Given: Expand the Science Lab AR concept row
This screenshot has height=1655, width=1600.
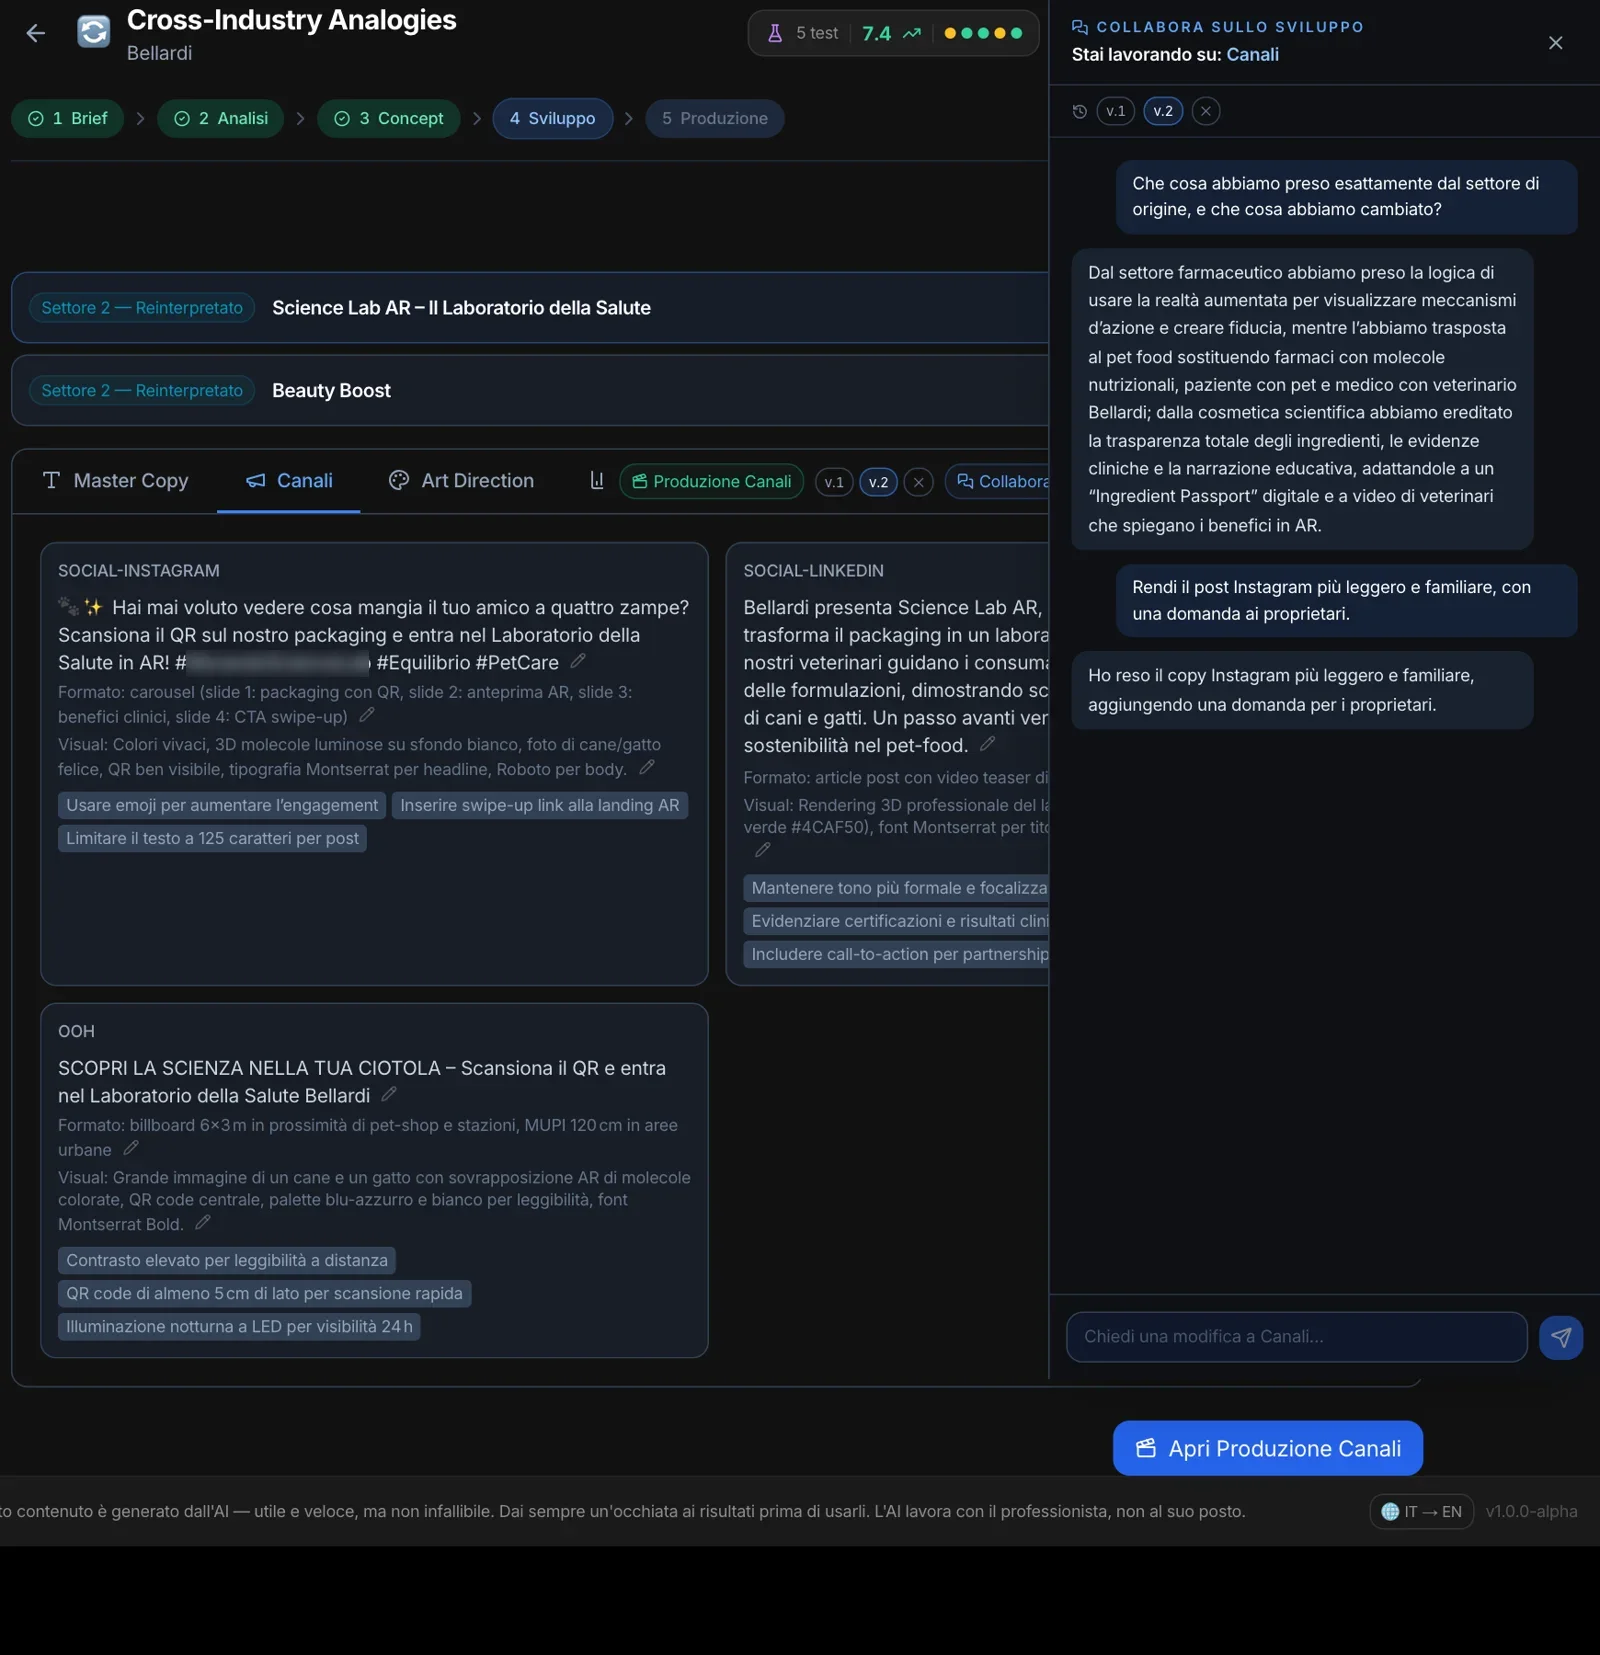Looking at the screenshot, I should [530, 308].
